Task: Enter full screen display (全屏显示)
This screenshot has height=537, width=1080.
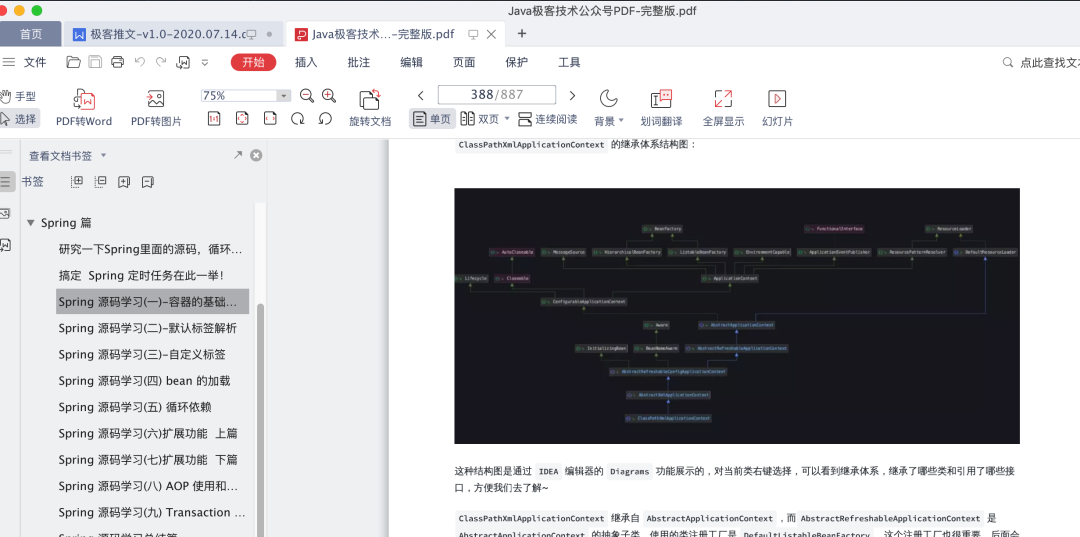Action: (723, 108)
